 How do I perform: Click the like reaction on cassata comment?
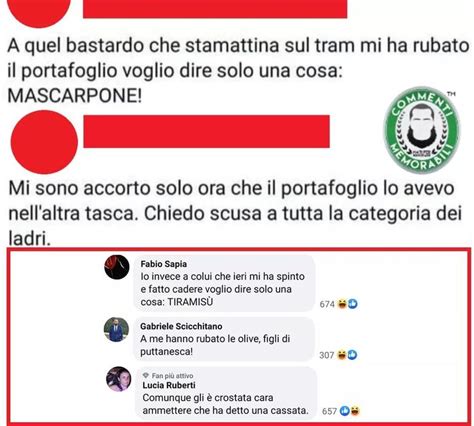pos(345,411)
